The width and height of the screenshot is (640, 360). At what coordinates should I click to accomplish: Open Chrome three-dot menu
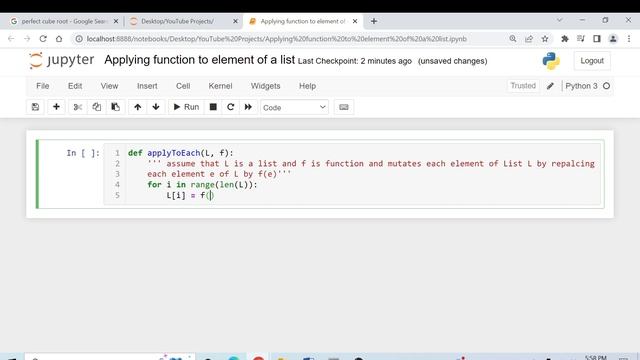tap(629, 39)
